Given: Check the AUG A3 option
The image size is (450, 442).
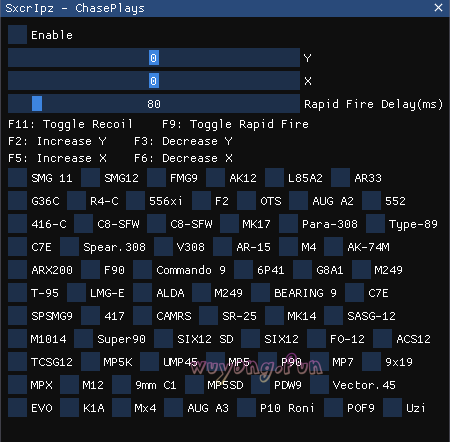Looking at the screenshot, I should (173, 408).
